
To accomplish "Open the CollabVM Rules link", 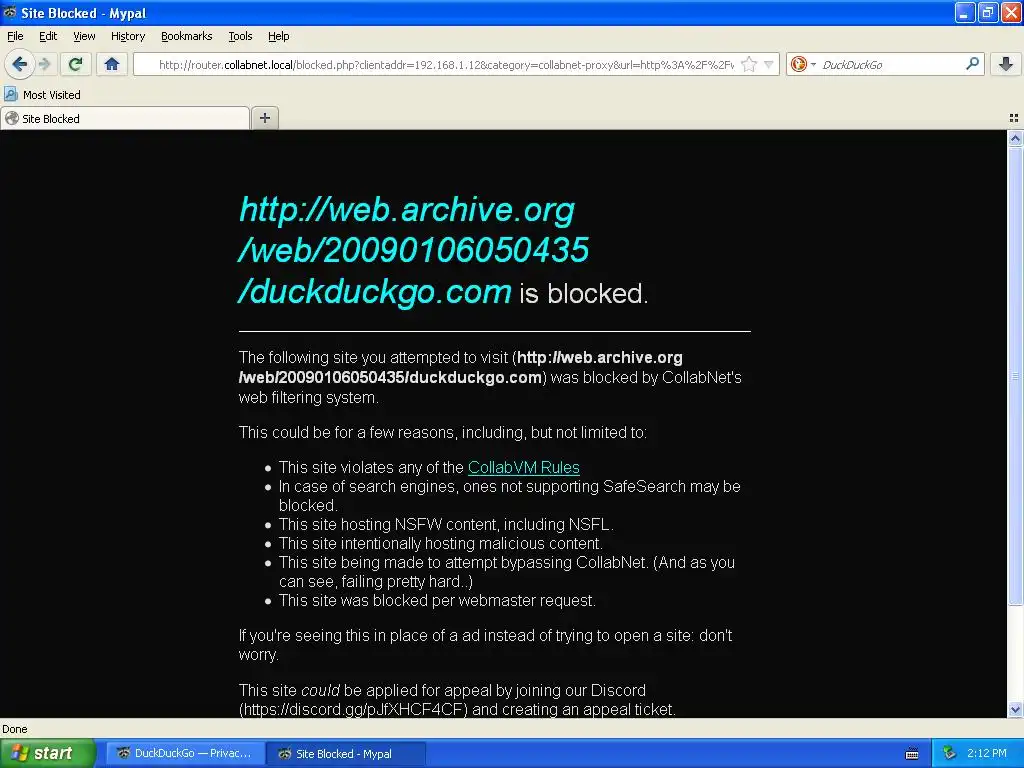I will click(524, 467).
